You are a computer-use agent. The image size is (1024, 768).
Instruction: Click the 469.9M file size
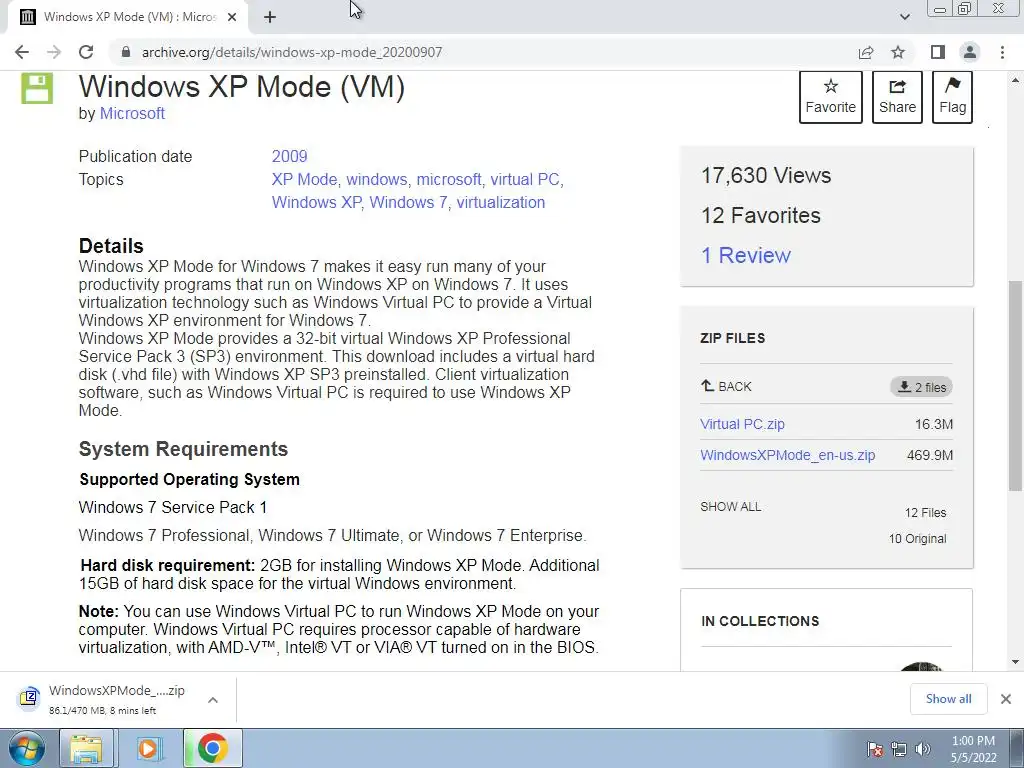930,456
